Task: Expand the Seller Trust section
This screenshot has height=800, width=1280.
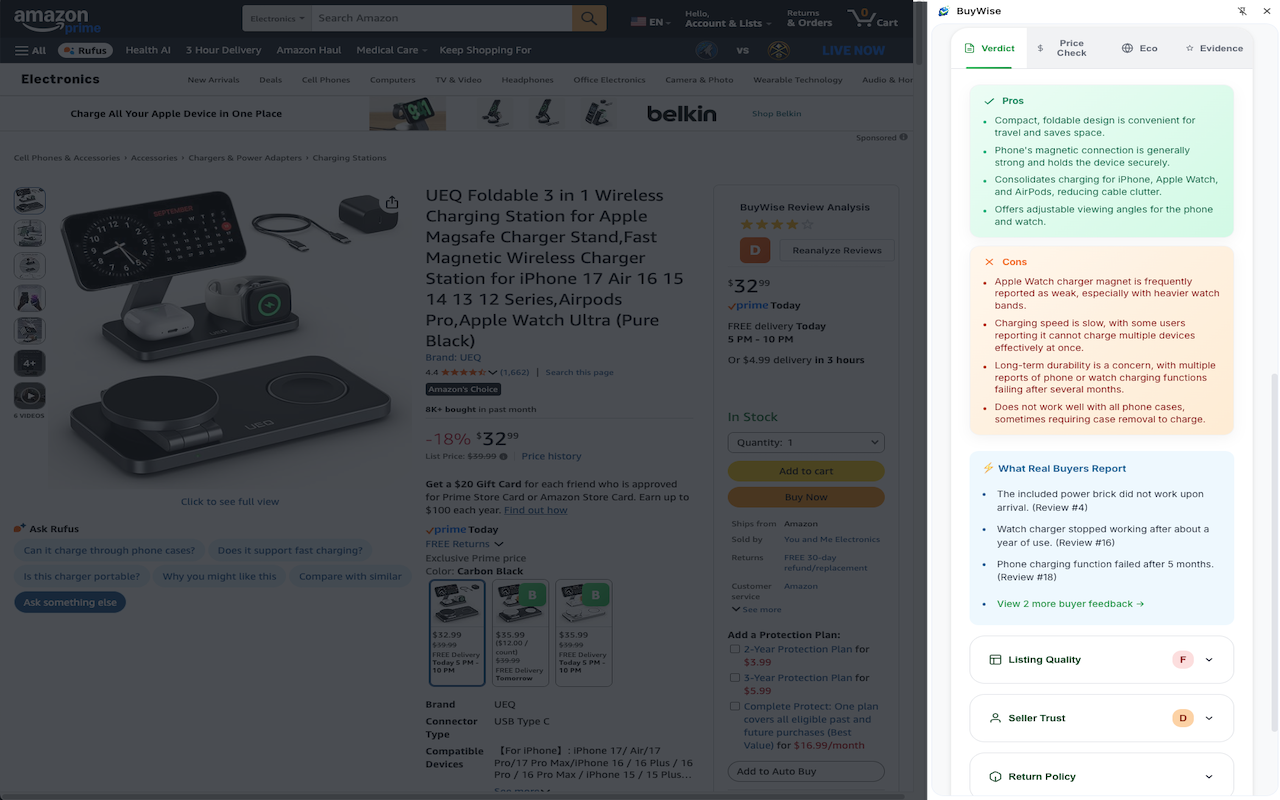Action: click(1209, 718)
